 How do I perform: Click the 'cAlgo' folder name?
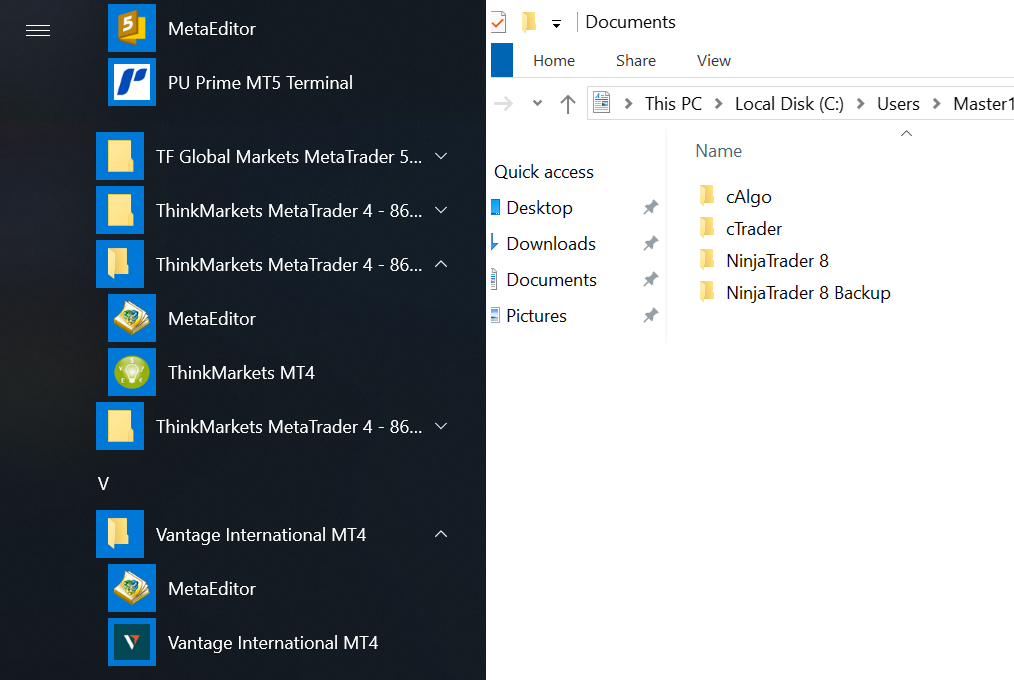coord(749,197)
